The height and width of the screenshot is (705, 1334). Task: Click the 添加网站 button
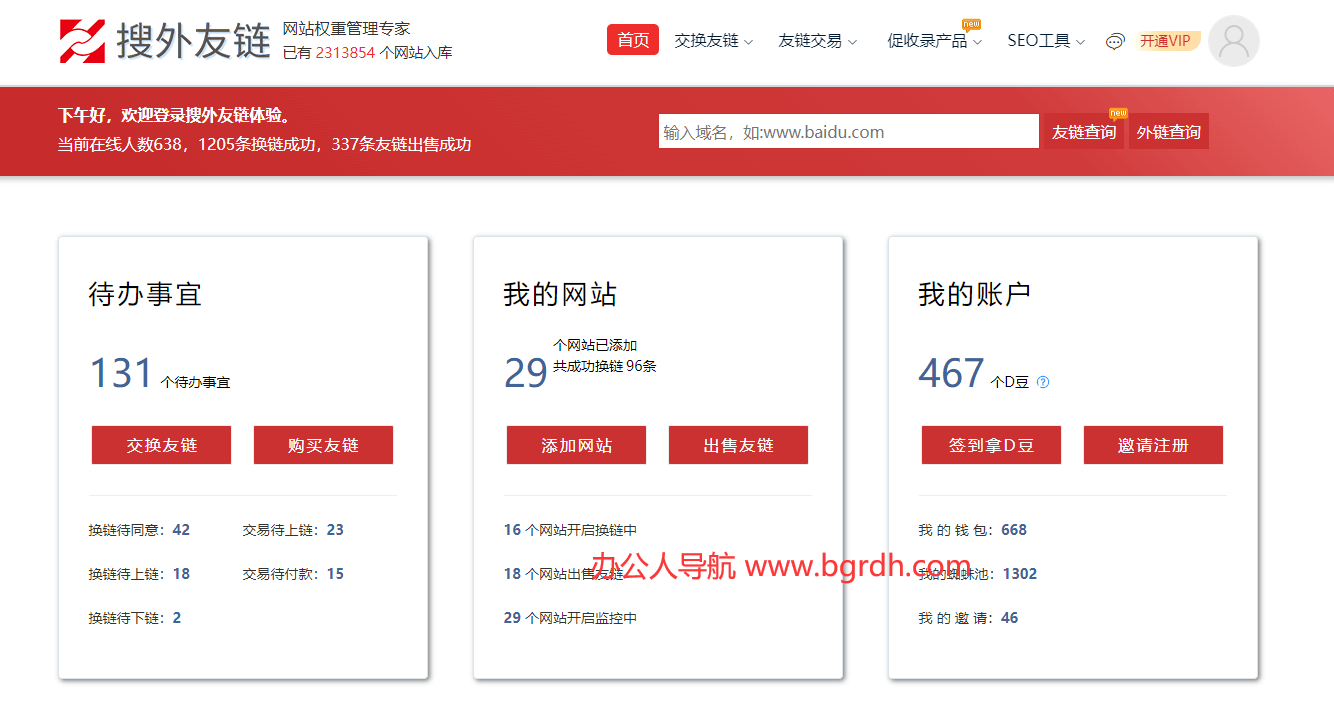[x=576, y=445]
